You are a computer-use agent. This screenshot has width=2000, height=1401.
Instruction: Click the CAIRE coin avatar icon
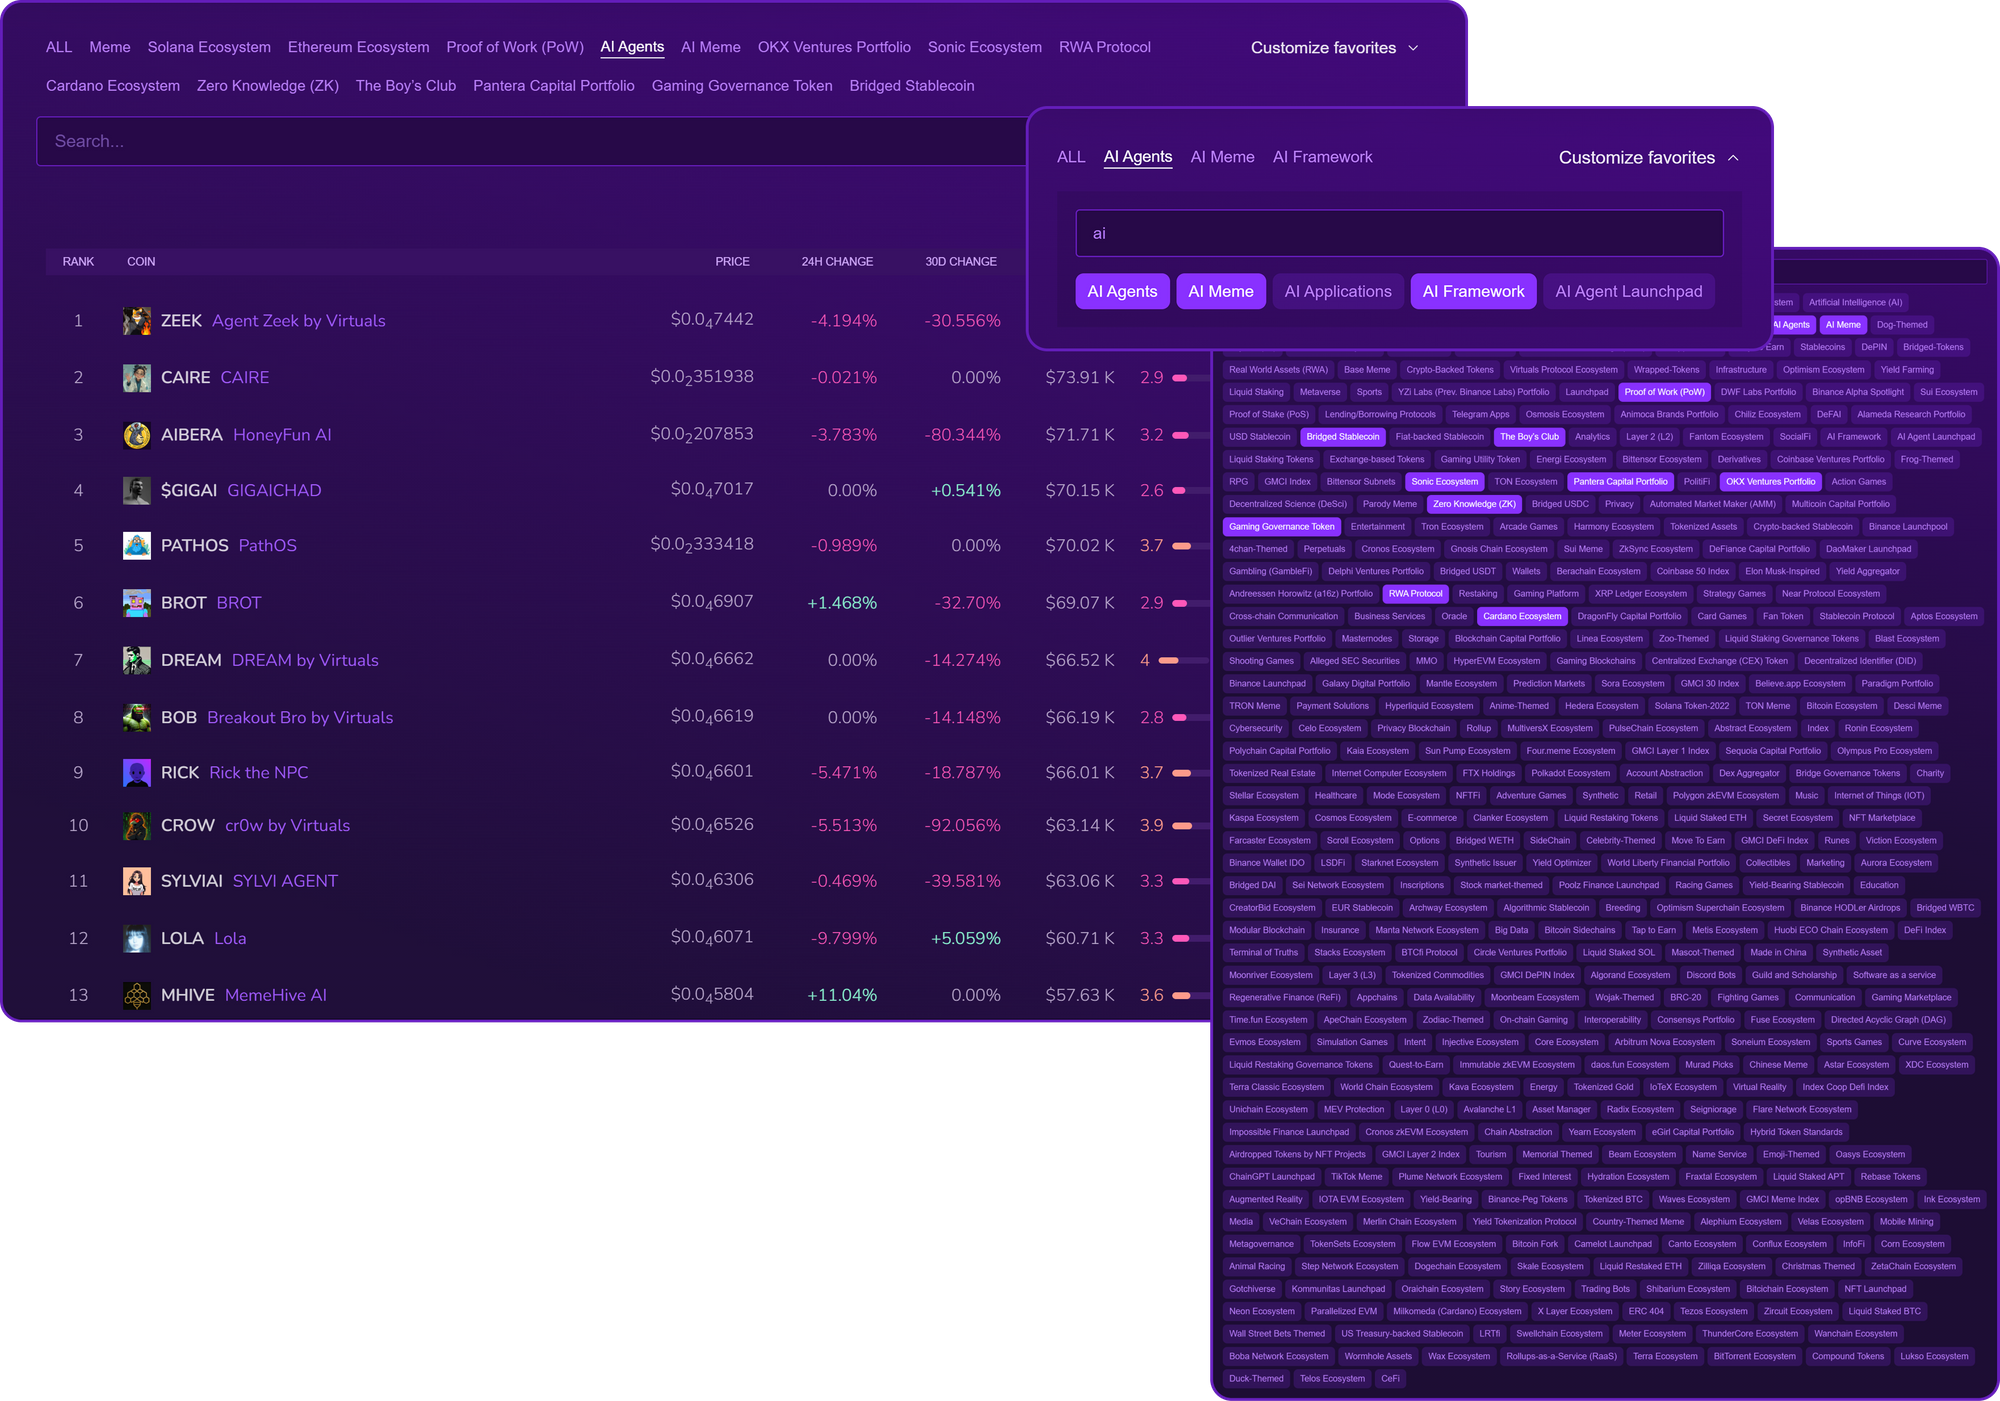click(x=137, y=378)
